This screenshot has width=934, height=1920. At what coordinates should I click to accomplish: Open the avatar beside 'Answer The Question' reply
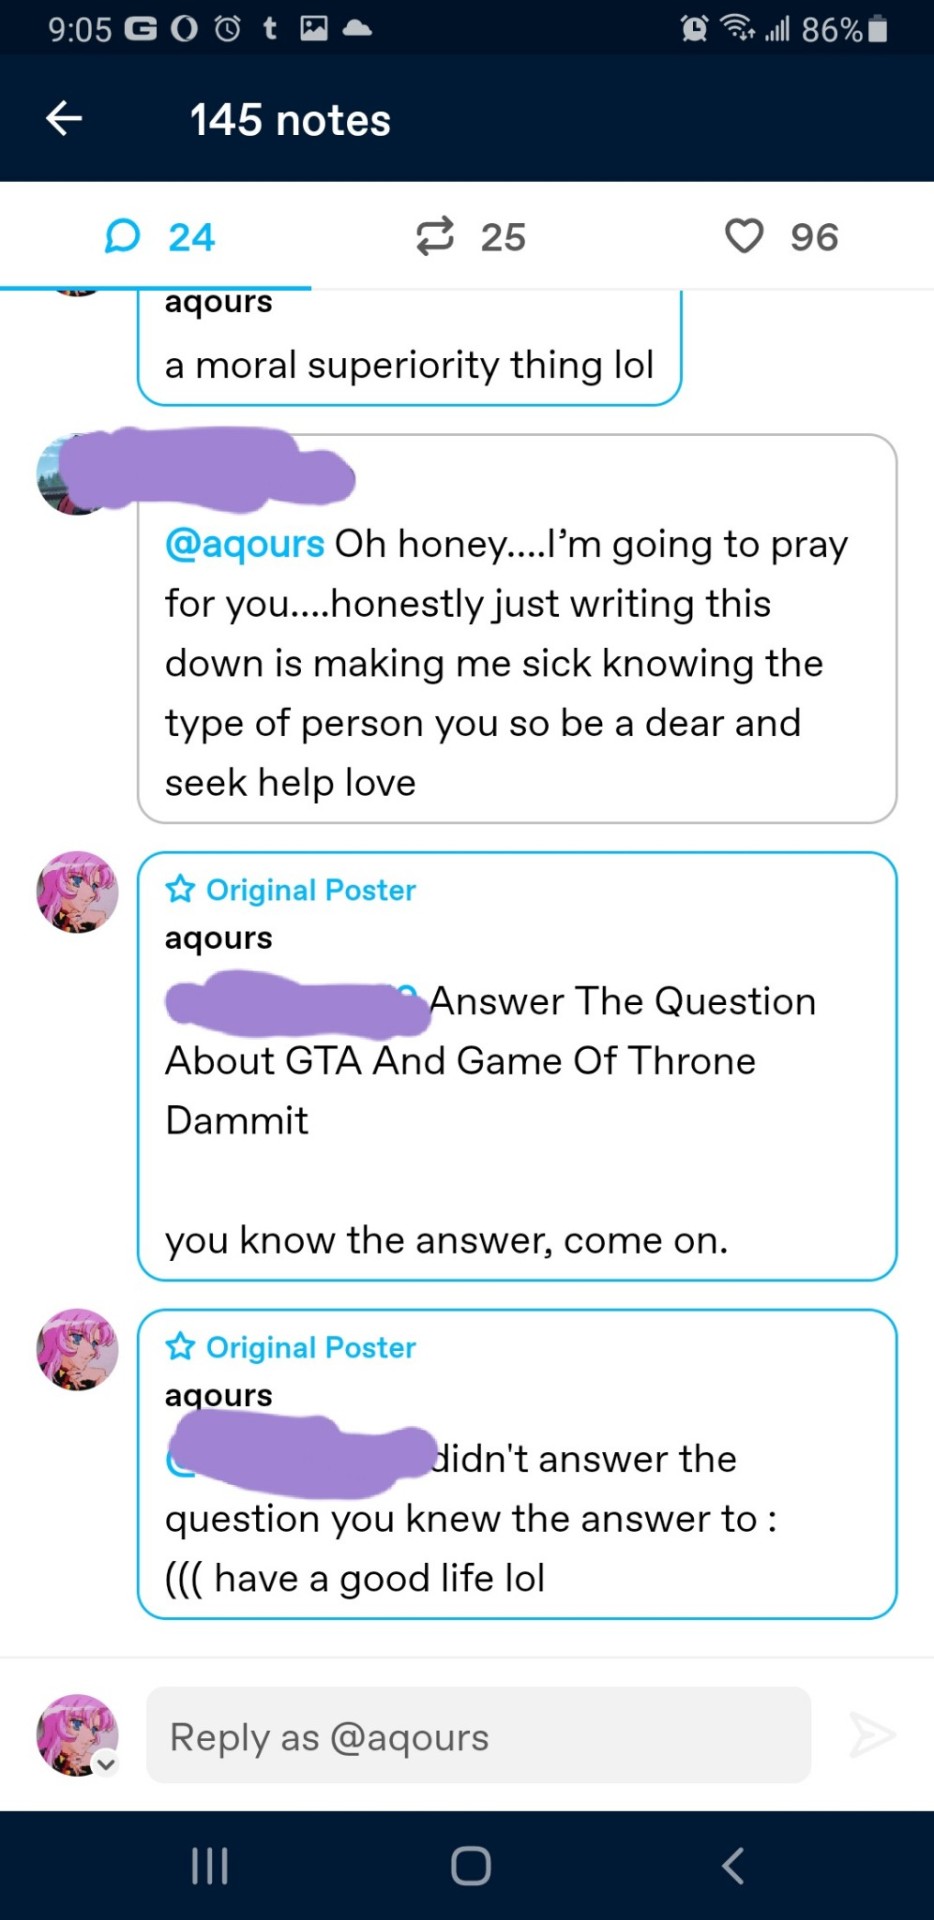click(77, 892)
